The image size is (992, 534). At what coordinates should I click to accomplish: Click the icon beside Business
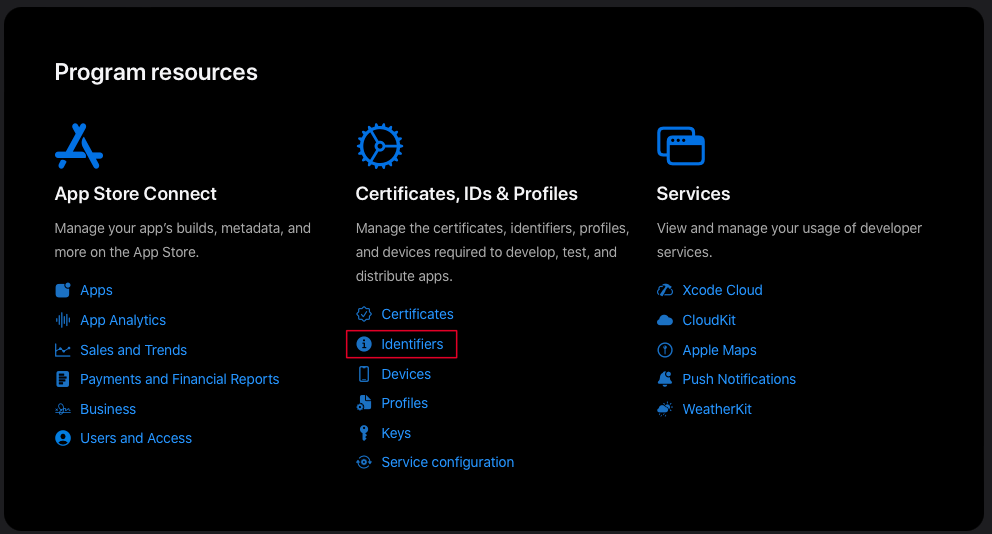coord(63,409)
